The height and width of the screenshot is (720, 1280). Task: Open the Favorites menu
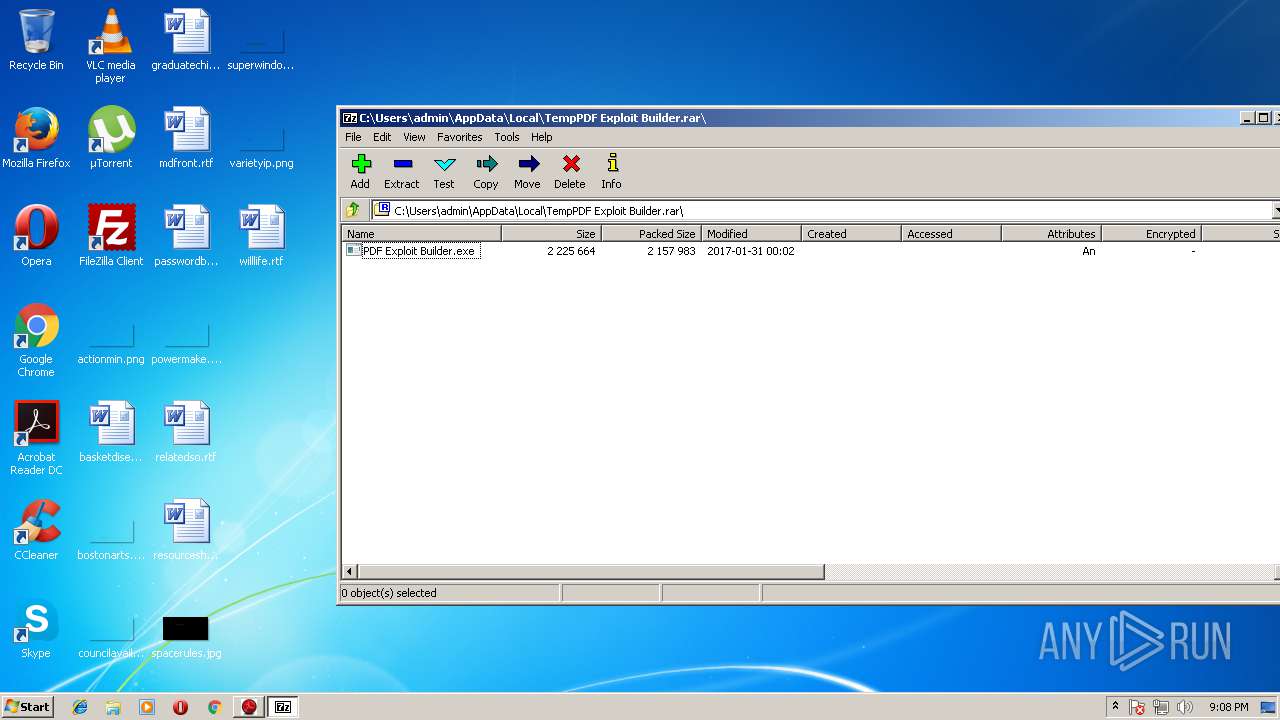click(459, 137)
